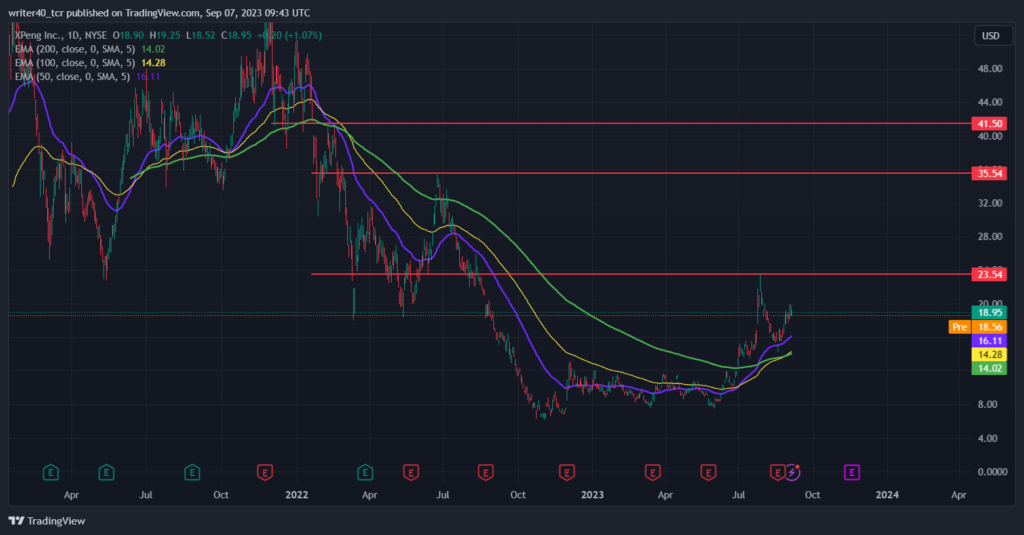Click the 41.50 red price label

pyautogui.click(x=989, y=123)
